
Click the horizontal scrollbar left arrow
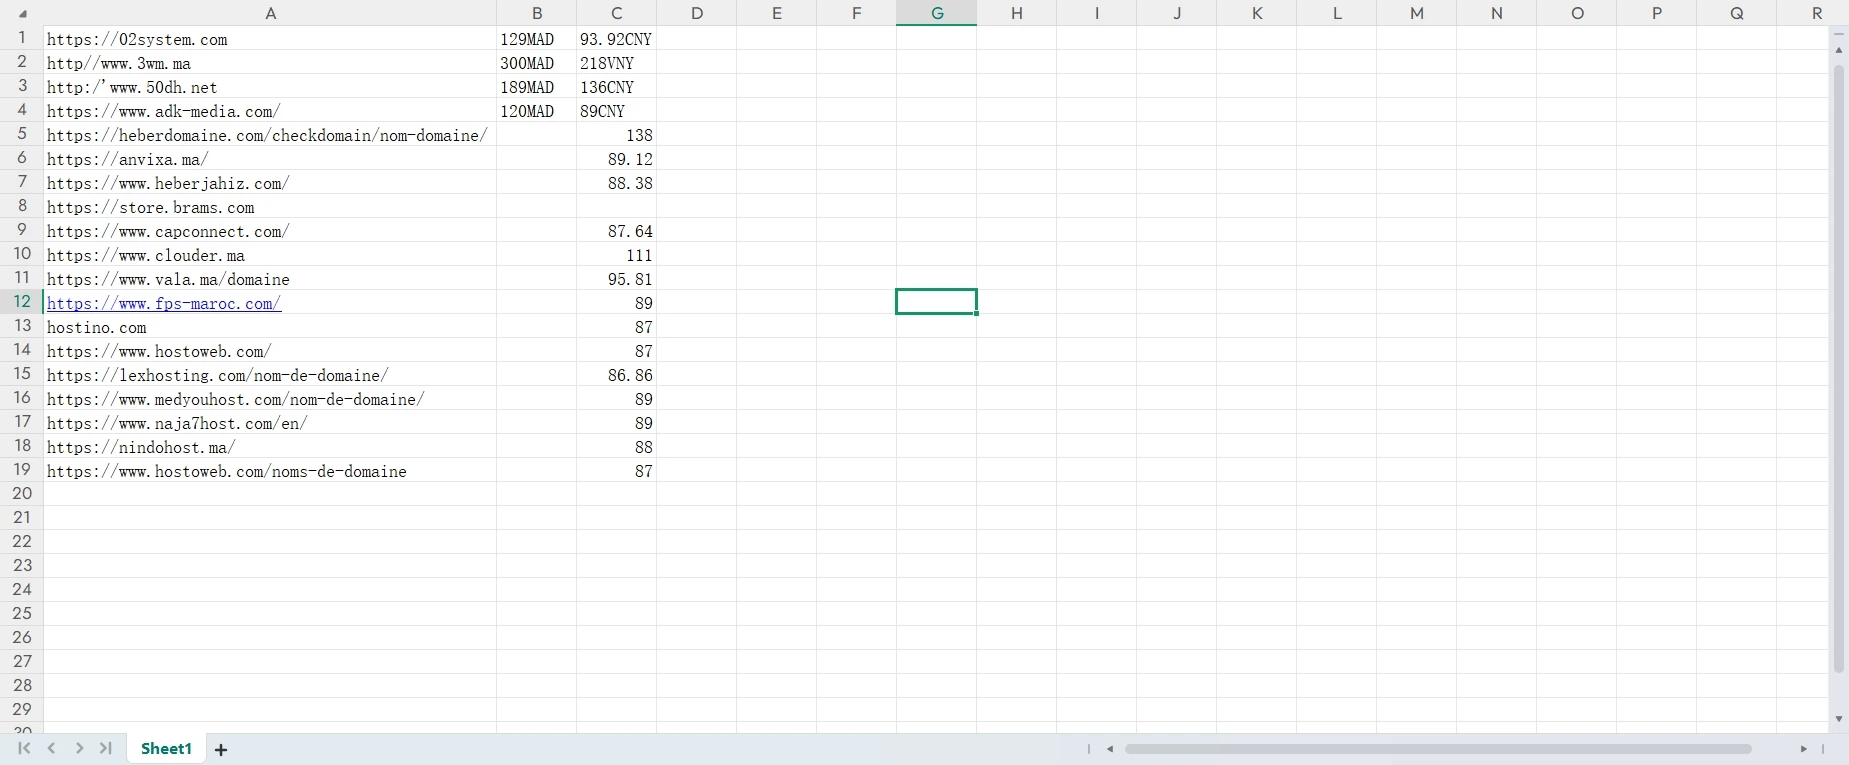click(x=1110, y=748)
